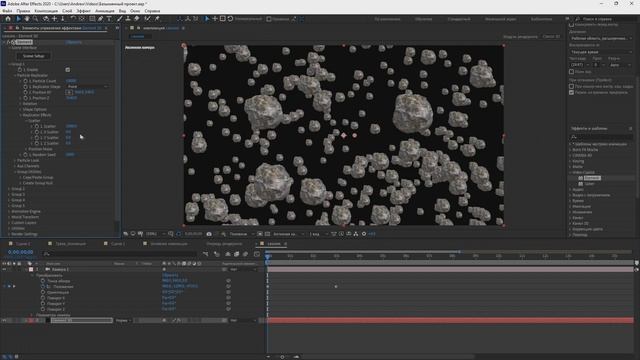Select the Selection arrow tool
The width and height of the screenshot is (640, 360).
(18, 19)
